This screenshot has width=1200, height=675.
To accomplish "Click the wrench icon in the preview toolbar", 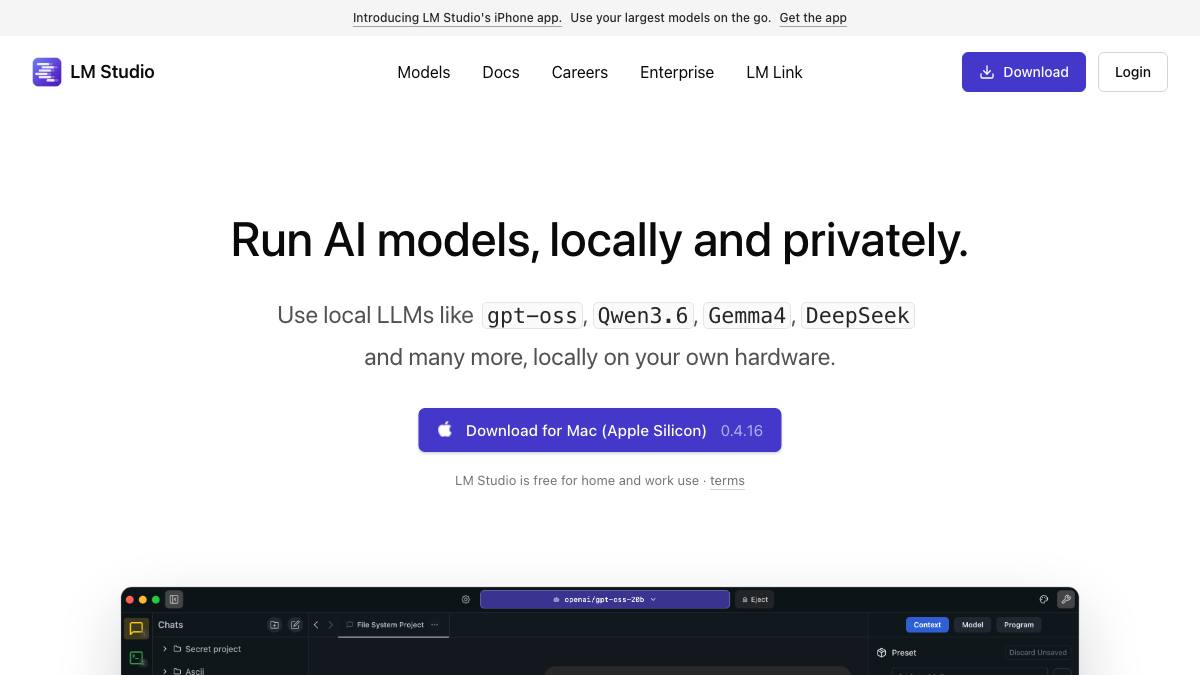I will click(1066, 600).
